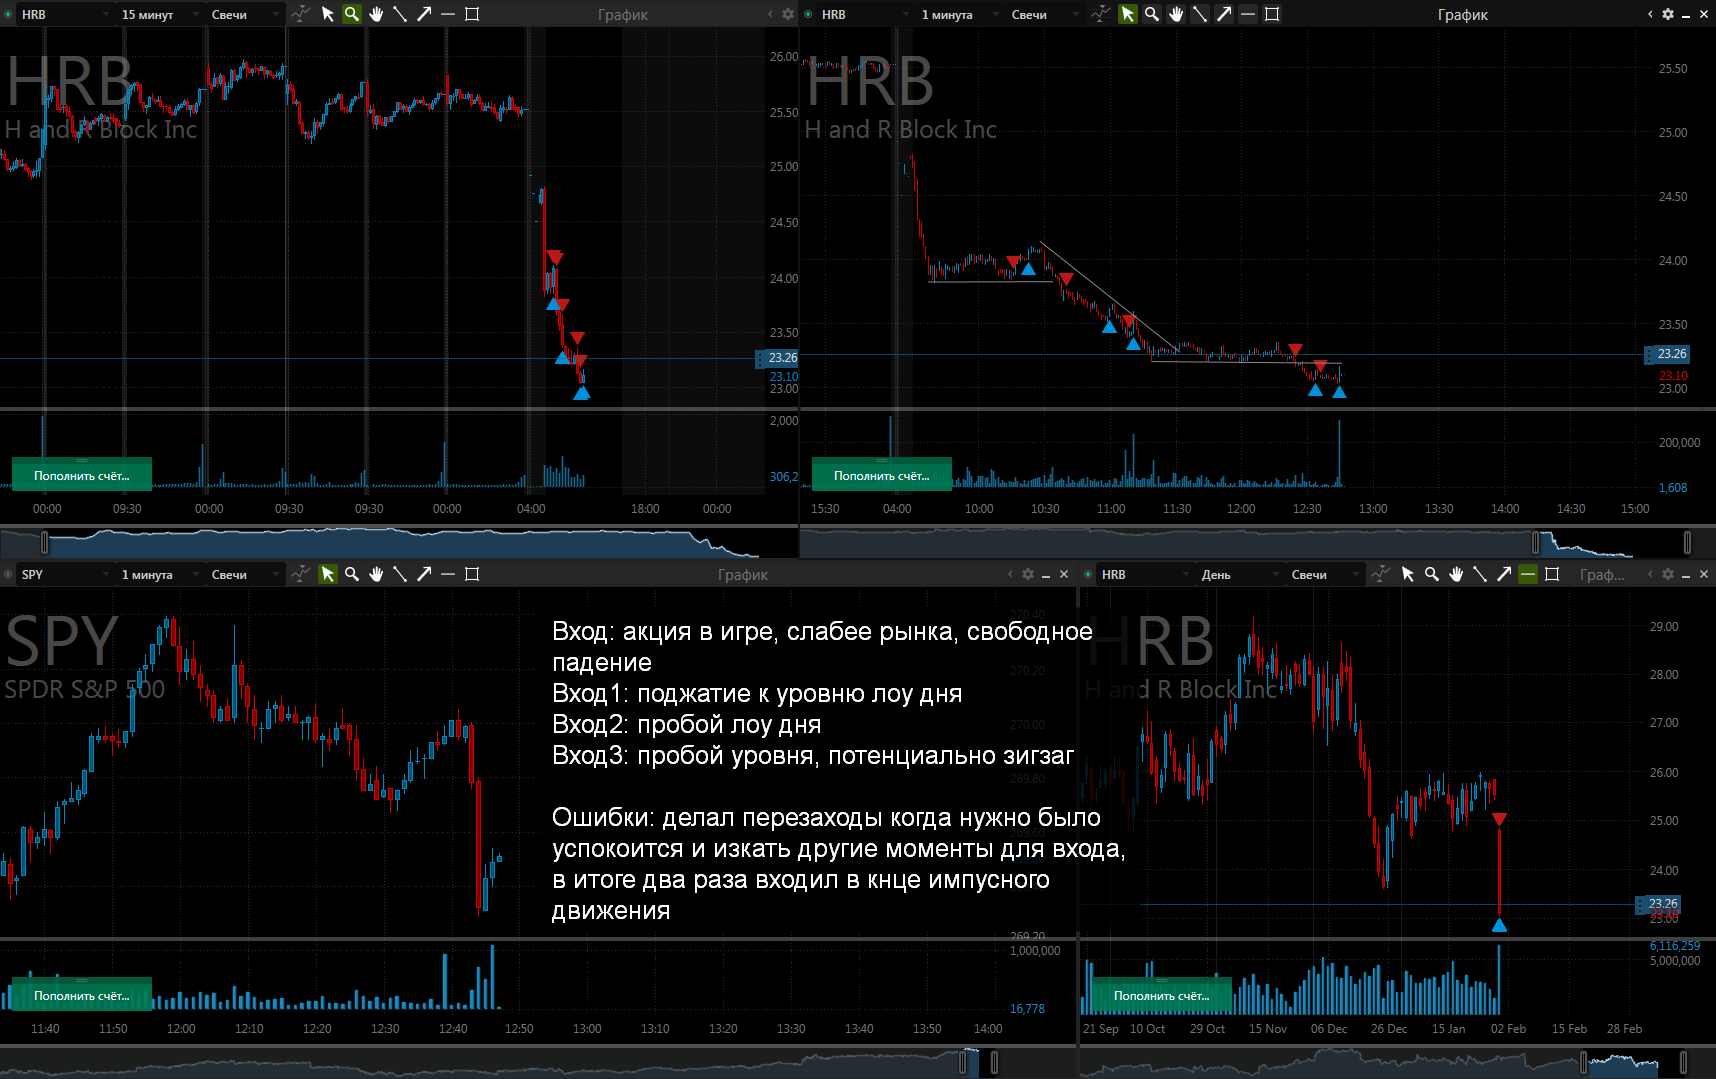Open settings gear of HRB 15-minute chart
This screenshot has width=1716, height=1079.
(x=787, y=14)
